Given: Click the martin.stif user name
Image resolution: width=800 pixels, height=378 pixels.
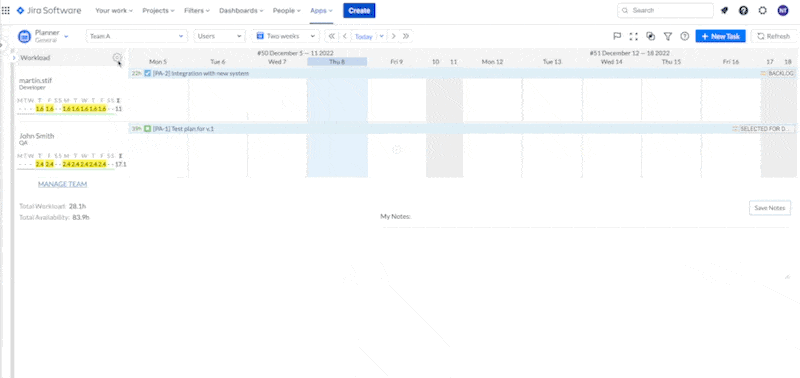Looking at the screenshot, I should (36, 81).
